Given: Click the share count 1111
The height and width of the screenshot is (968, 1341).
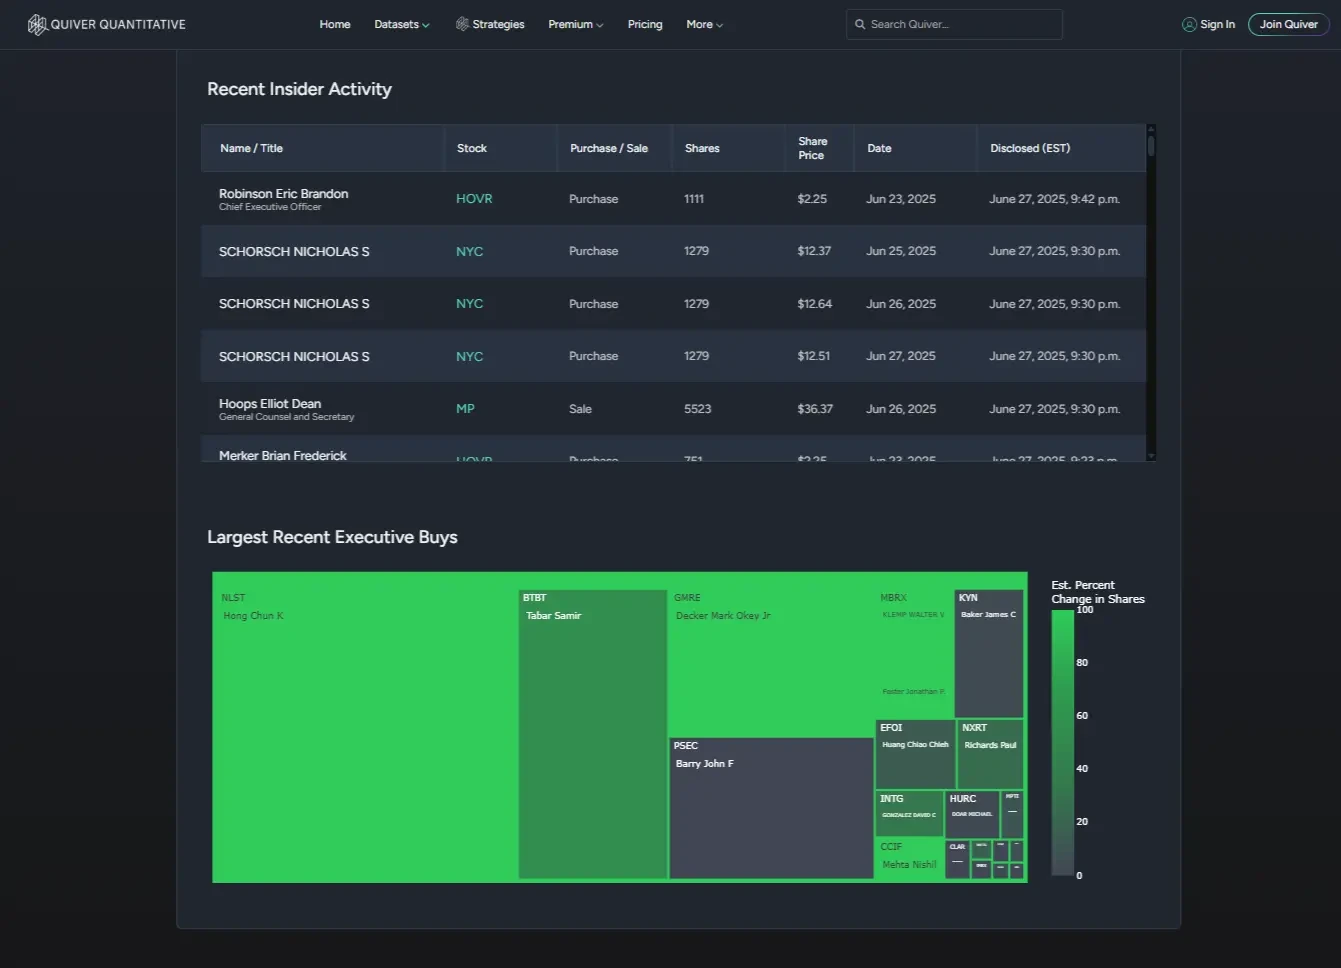Looking at the screenshot, I should (694, 199).
